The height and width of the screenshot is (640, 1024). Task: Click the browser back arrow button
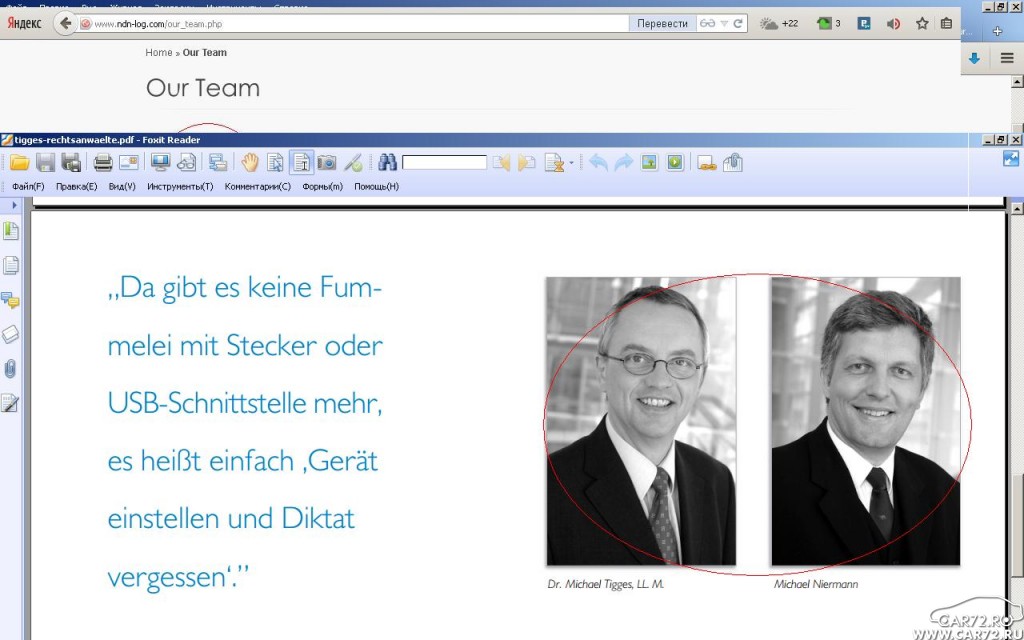tap(65, 24)
